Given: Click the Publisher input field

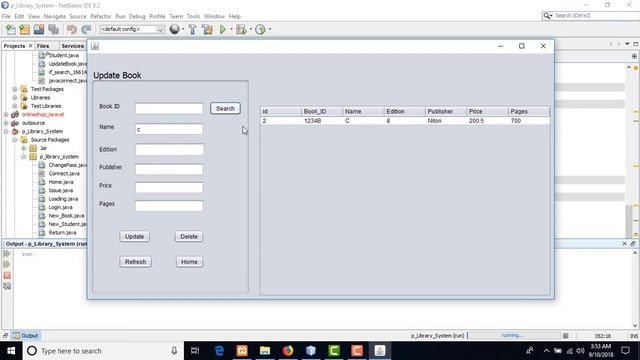Looking at the screenshot, I should [x=169, y=169].
